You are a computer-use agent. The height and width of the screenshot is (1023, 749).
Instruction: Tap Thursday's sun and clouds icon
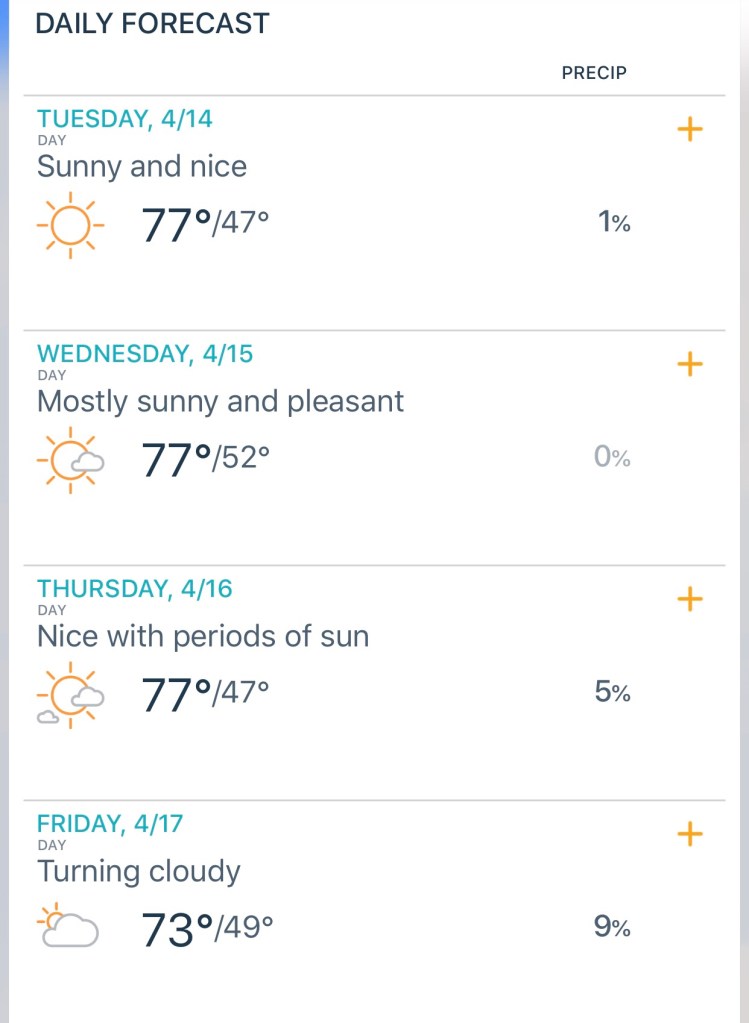click(70, 694)
